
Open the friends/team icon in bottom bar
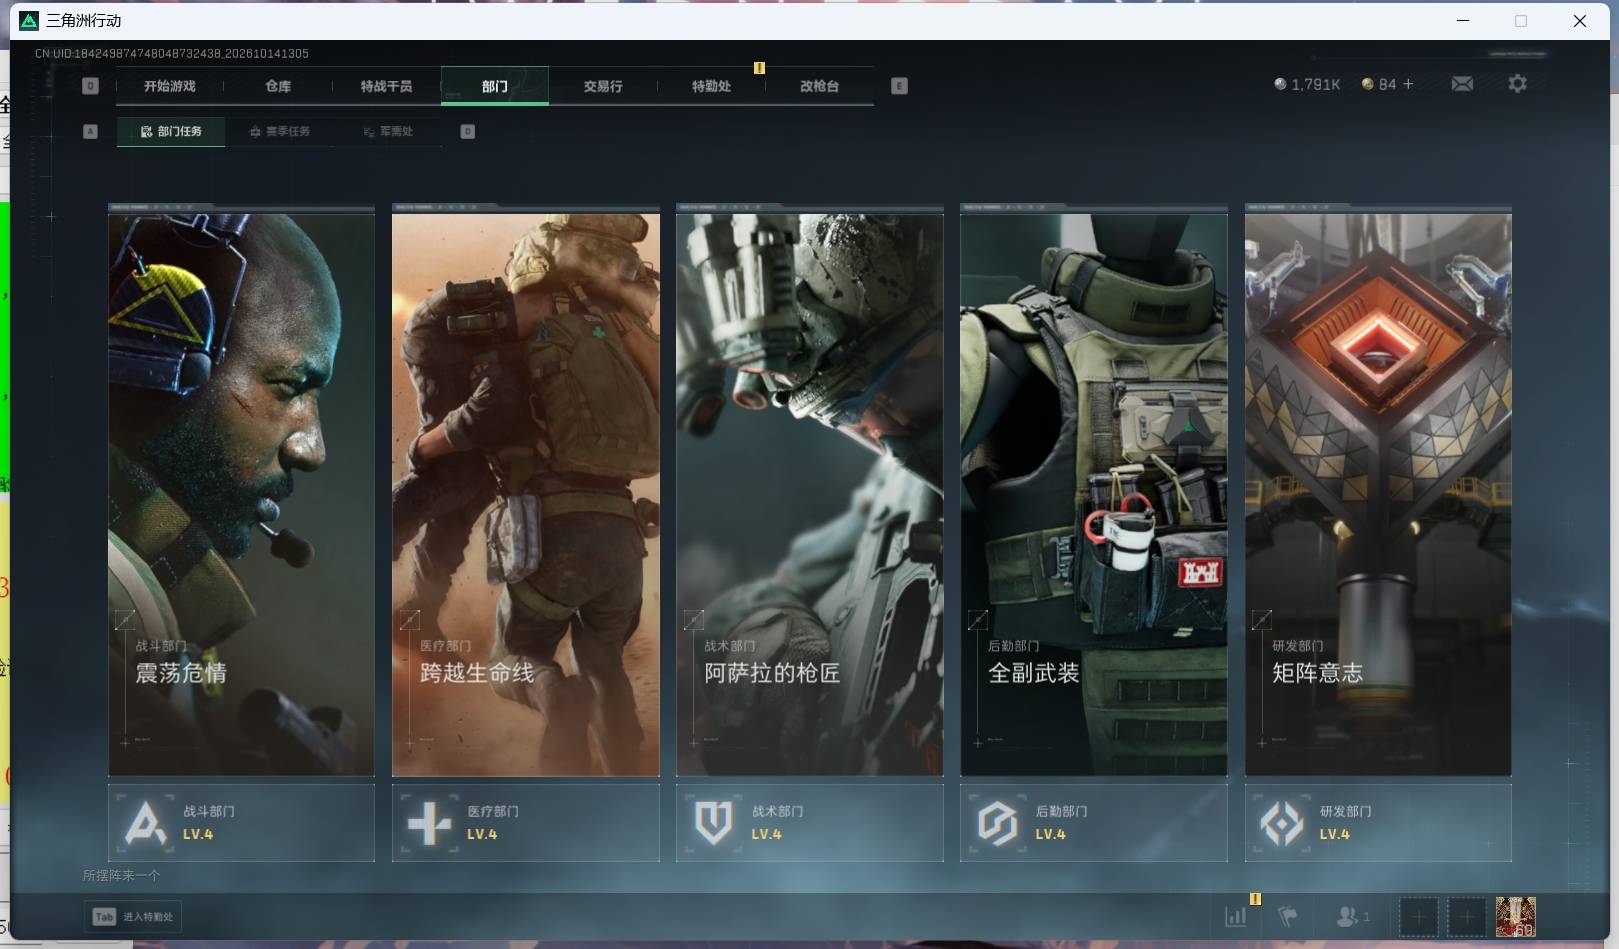pyautogui.click(x=1348, y=916)
